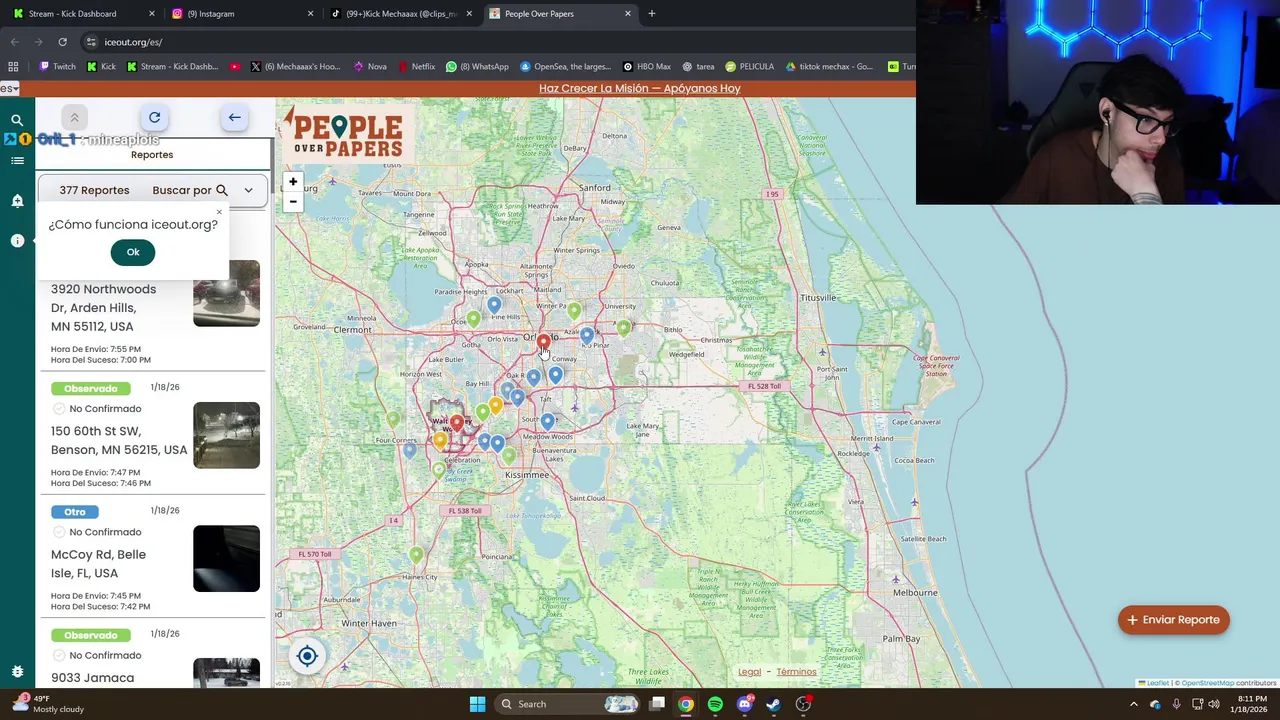Collapse panel with double-chevron up button

(74, 118)
